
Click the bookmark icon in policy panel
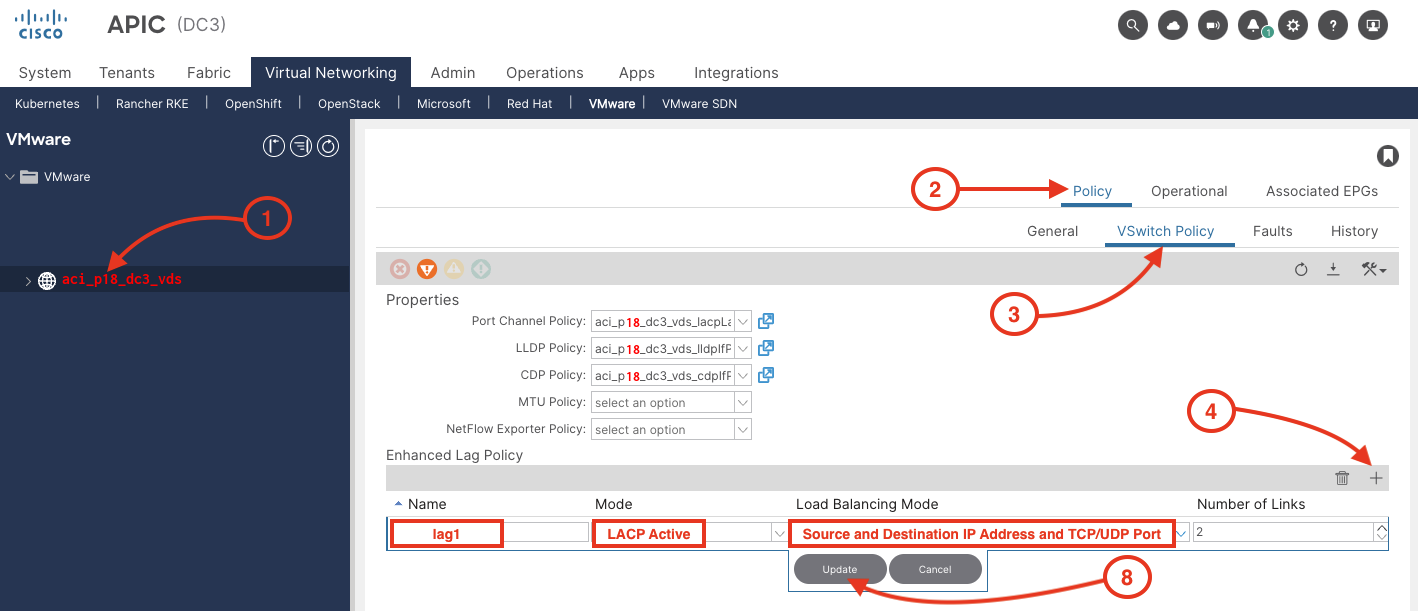coord(1387,156)
